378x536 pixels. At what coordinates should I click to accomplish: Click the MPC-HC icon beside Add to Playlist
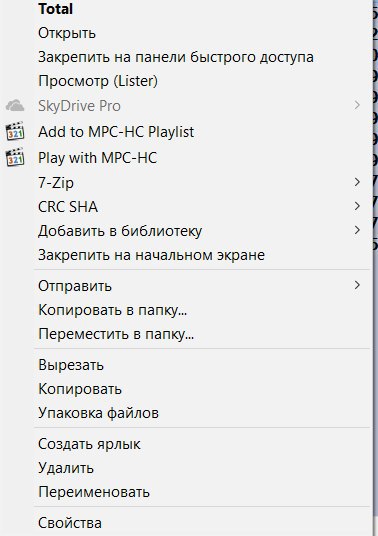tap(15, 131)
